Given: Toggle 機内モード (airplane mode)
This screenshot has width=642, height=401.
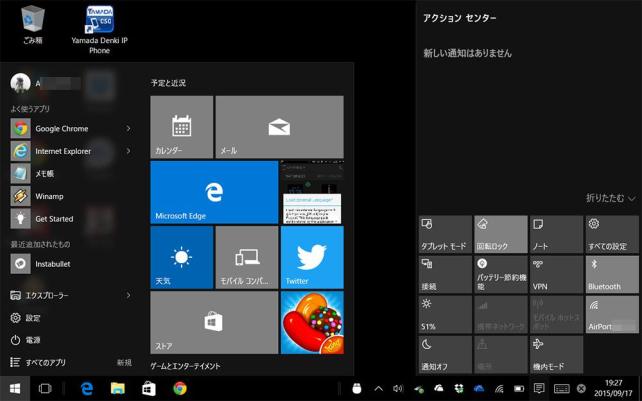Looking at the screenshot, I should [x=556, y=355].
